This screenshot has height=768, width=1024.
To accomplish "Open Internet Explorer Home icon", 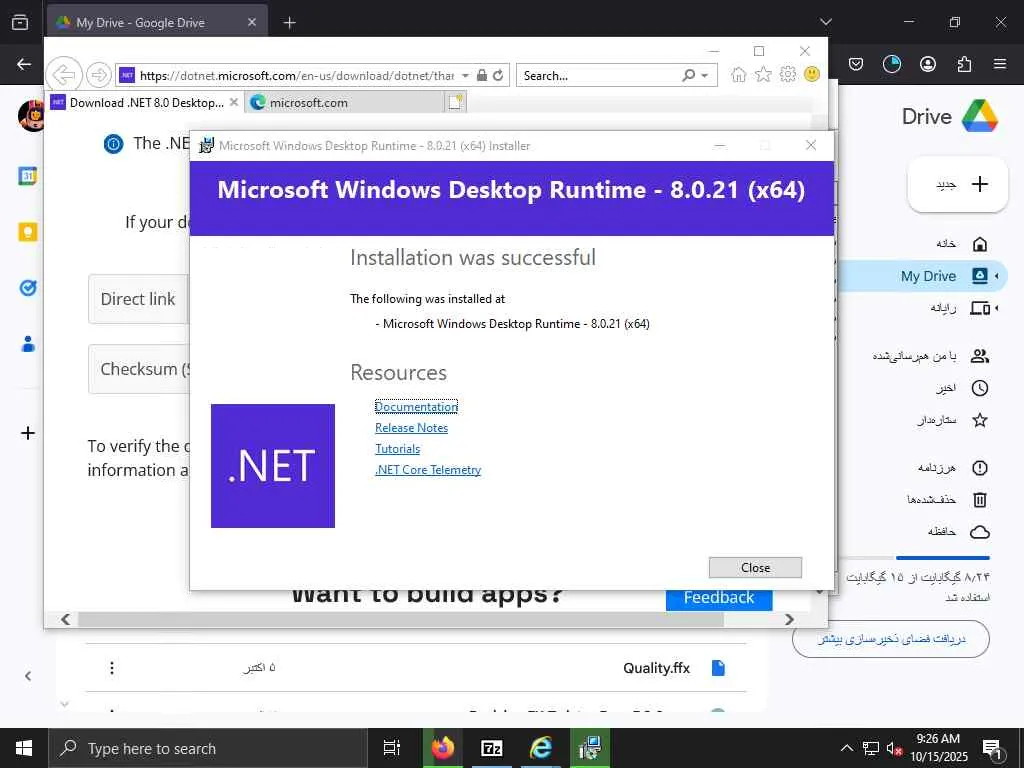I will coord(739,74).
